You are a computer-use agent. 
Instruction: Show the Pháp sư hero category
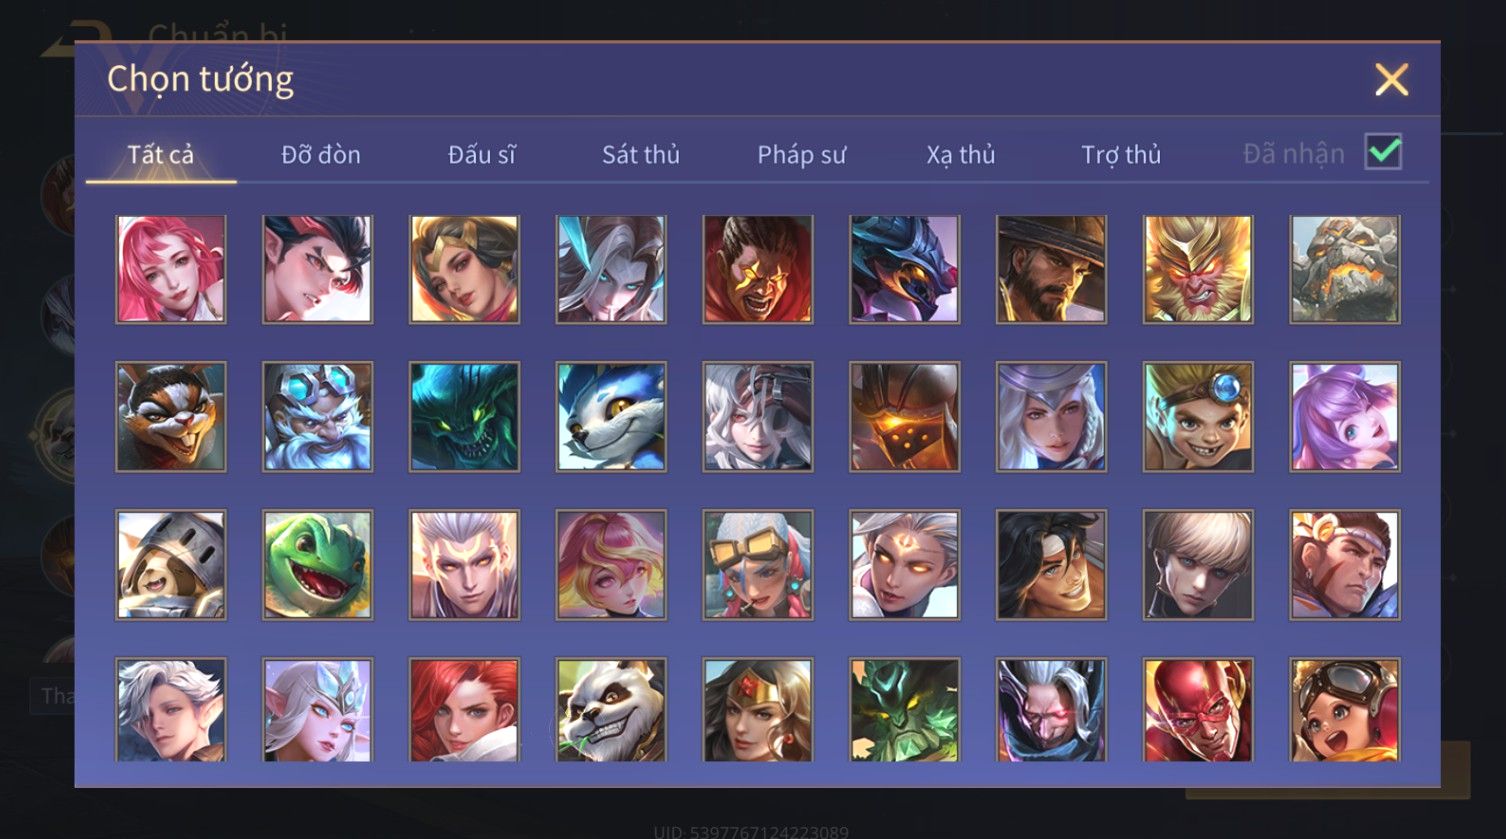click(801, 154)
